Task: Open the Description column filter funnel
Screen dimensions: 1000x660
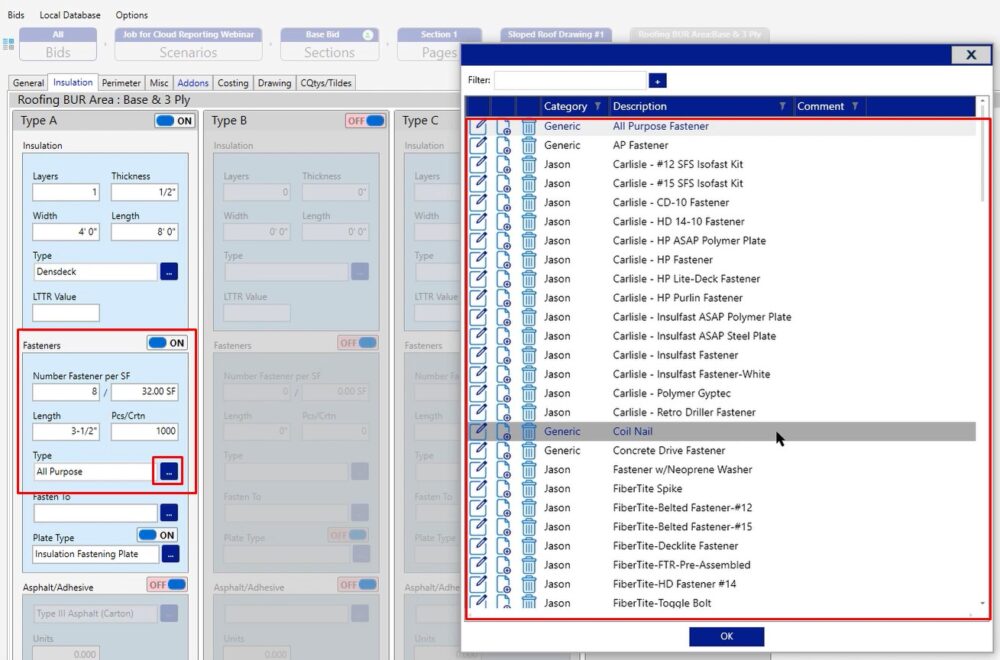Action: point(782,106)
